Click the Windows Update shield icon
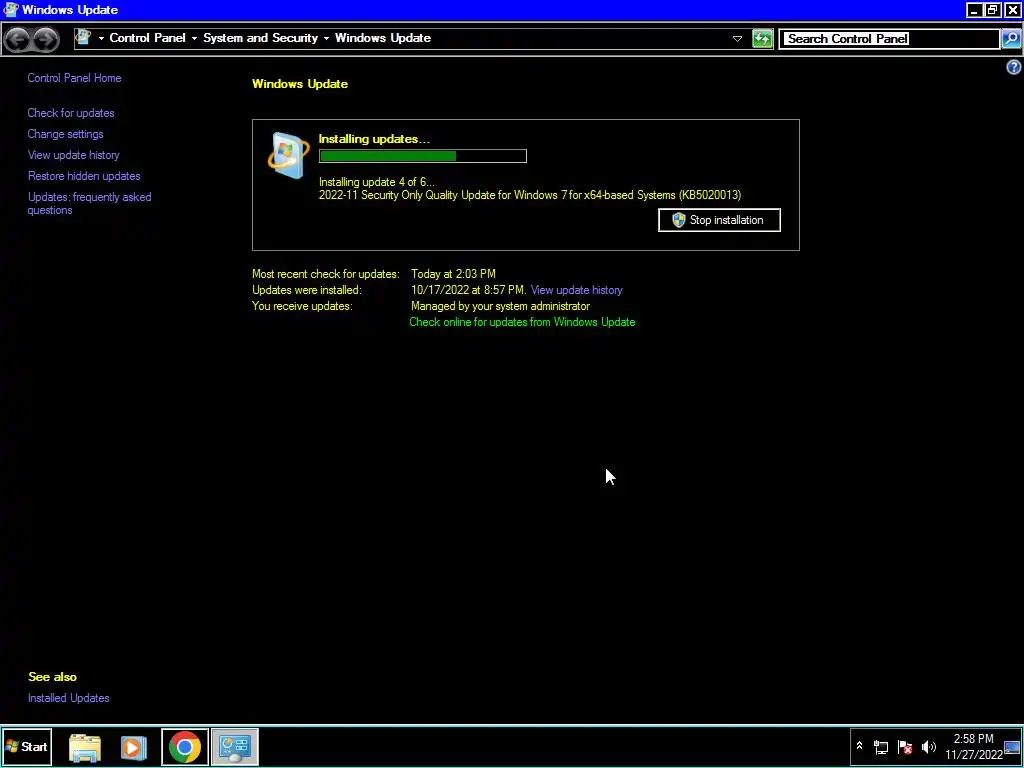The image size is (1024, 768). (x=288, y=155)
